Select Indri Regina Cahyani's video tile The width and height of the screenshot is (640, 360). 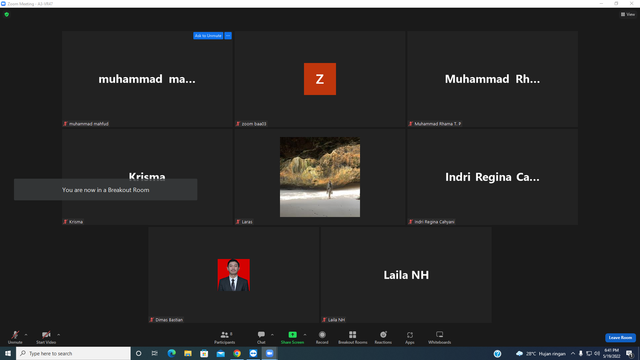coord(492,177)
